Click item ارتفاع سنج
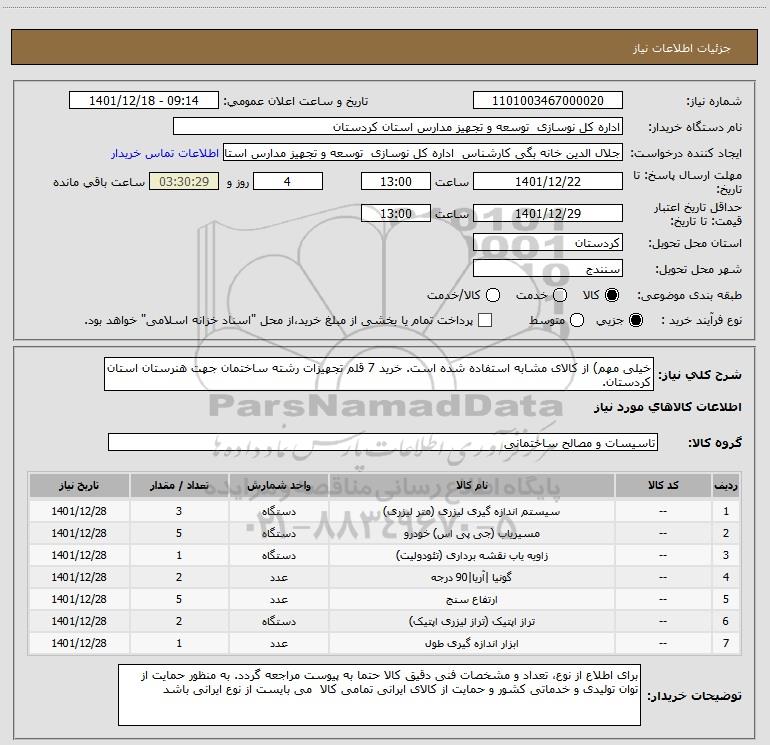The height and width of the screenshot is (745, 770). coord(471,600)
